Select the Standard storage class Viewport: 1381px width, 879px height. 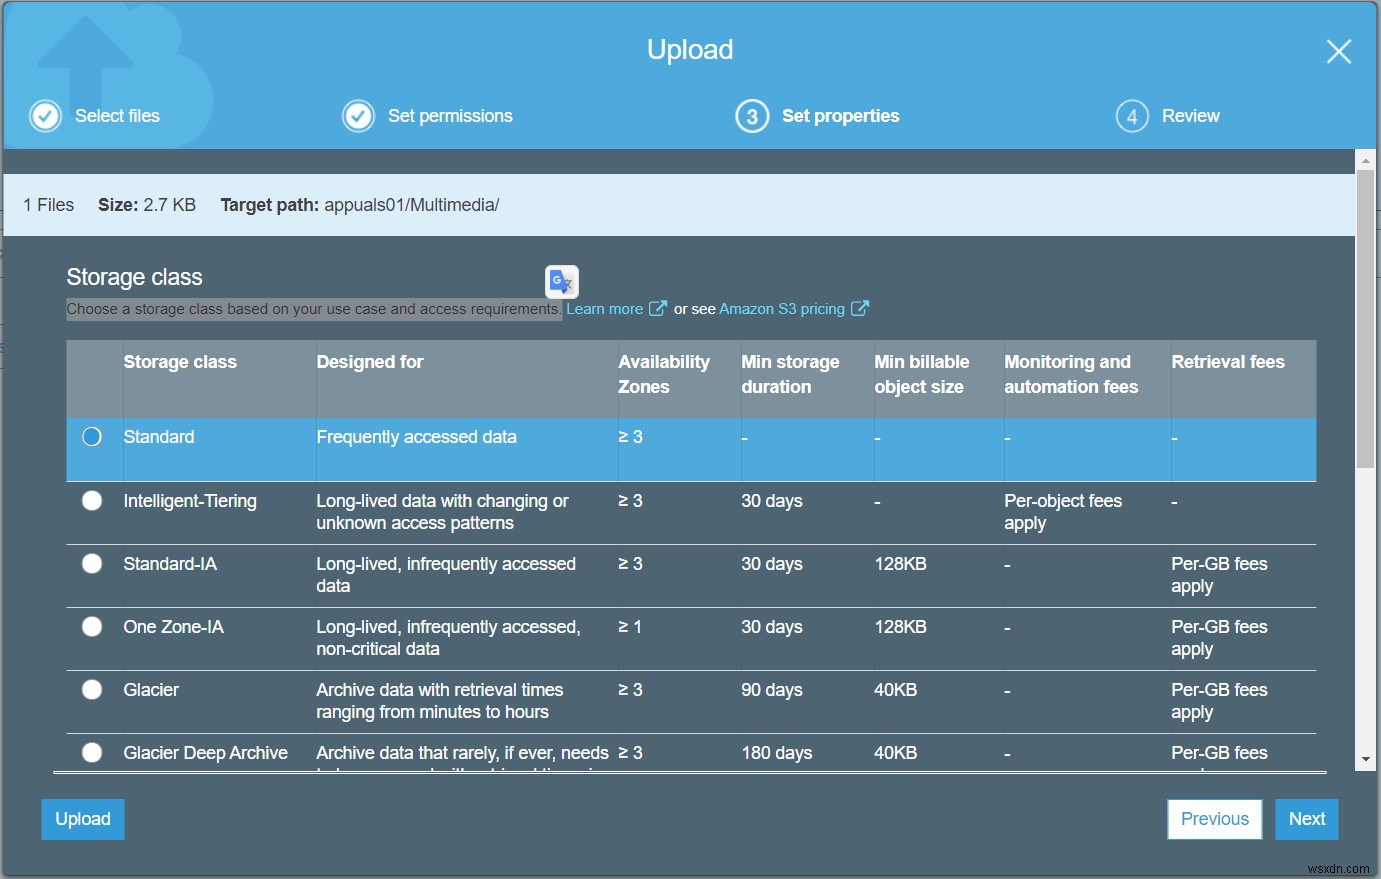tap(92, 436)
